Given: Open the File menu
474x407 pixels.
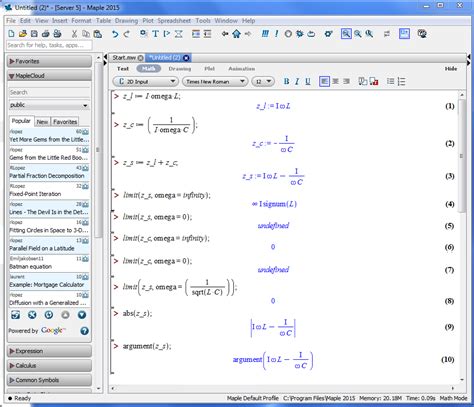Looking at the screenshot, I should point(11,21).
